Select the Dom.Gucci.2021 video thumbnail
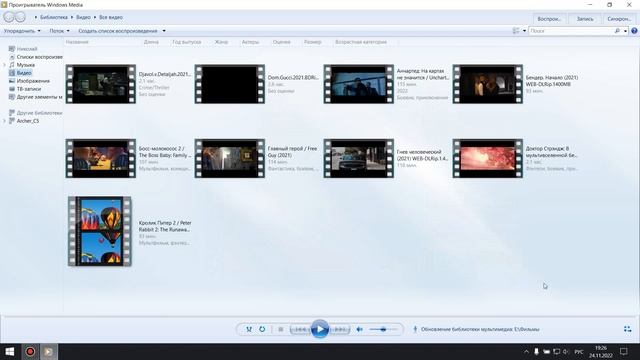 click(x=230, y=84)
